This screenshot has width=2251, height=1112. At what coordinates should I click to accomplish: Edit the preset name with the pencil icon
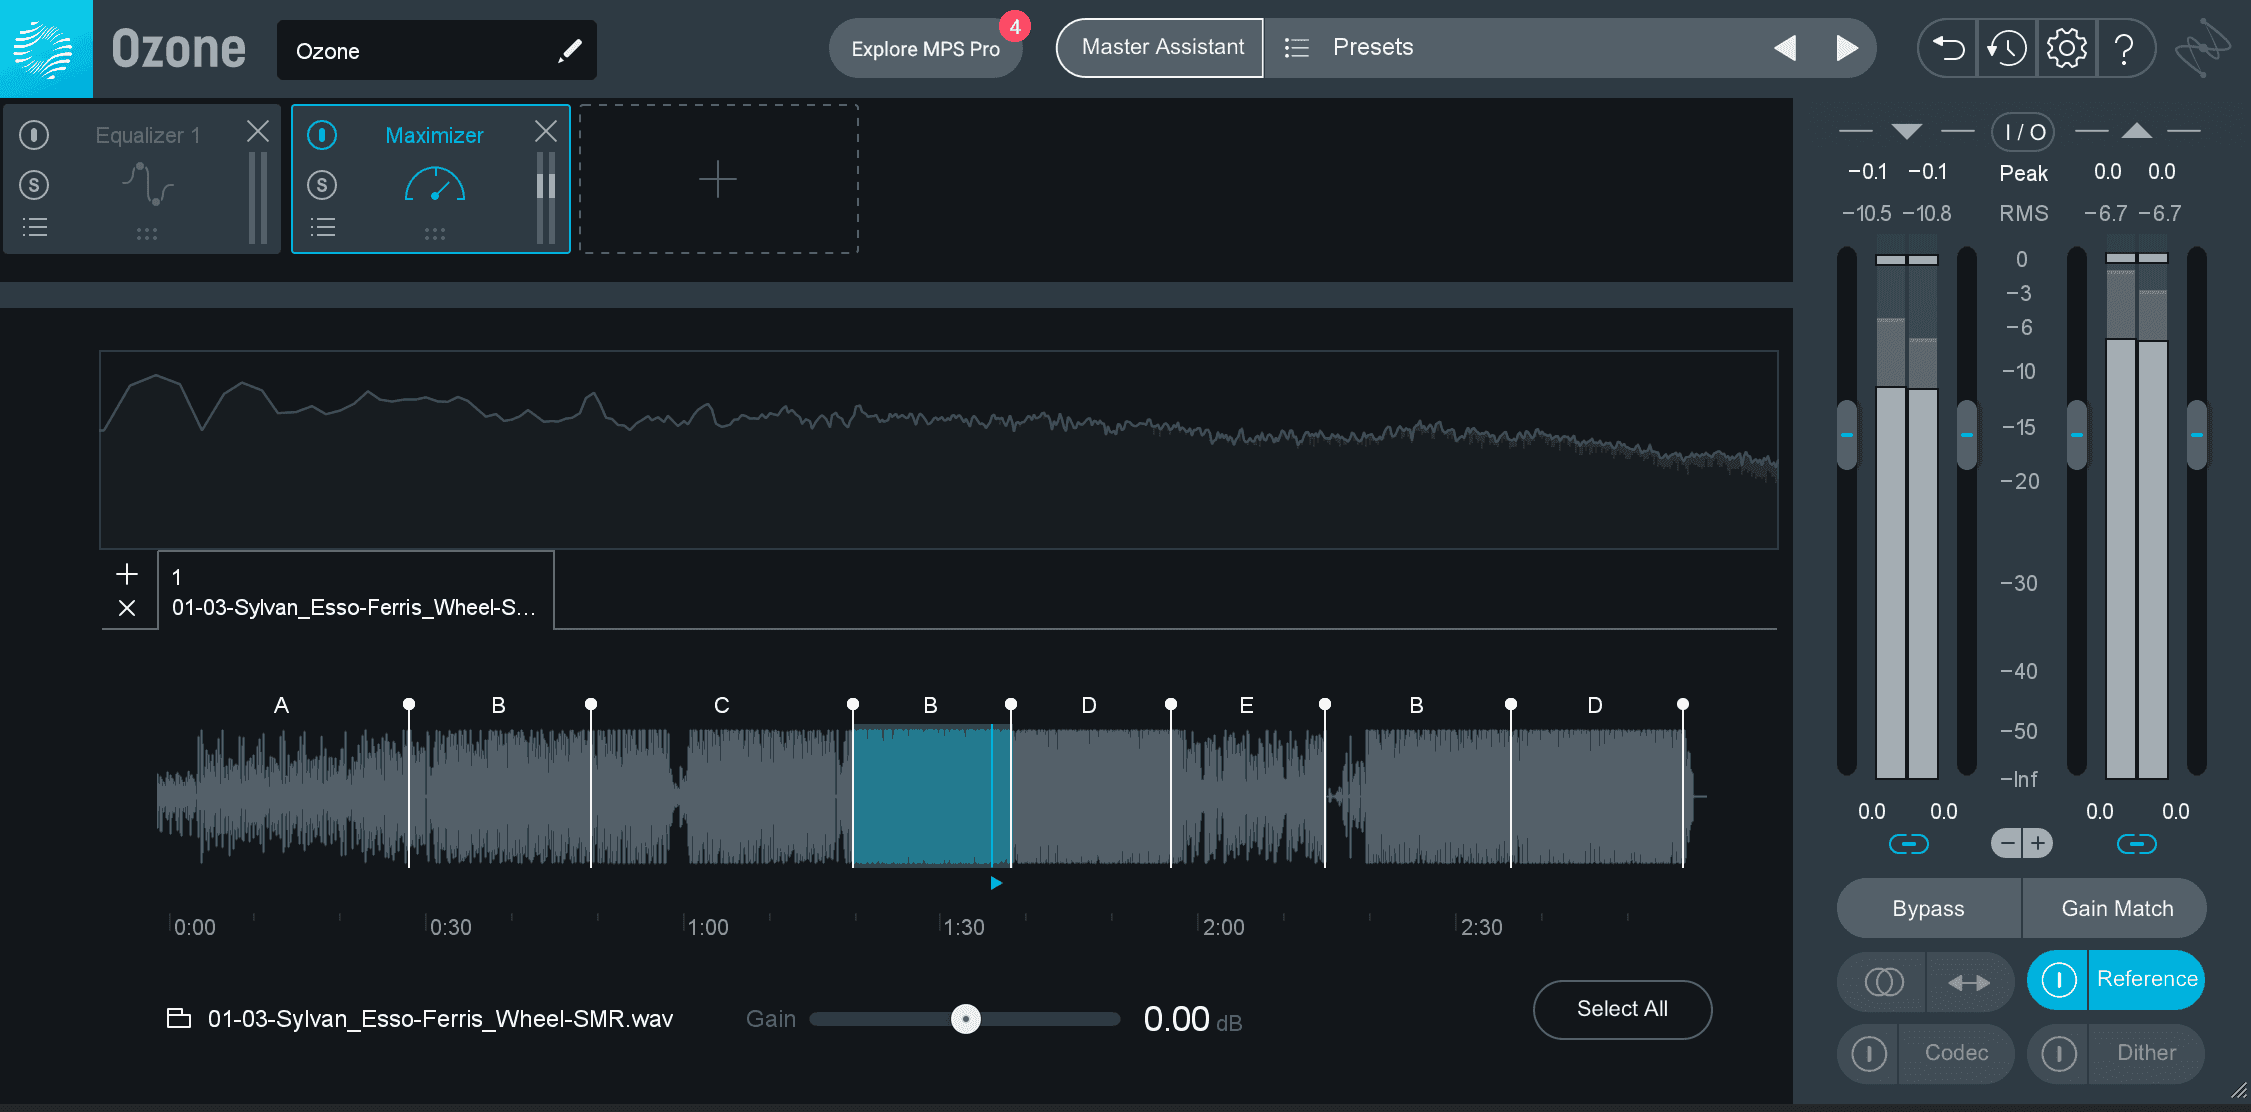[570, 50]
